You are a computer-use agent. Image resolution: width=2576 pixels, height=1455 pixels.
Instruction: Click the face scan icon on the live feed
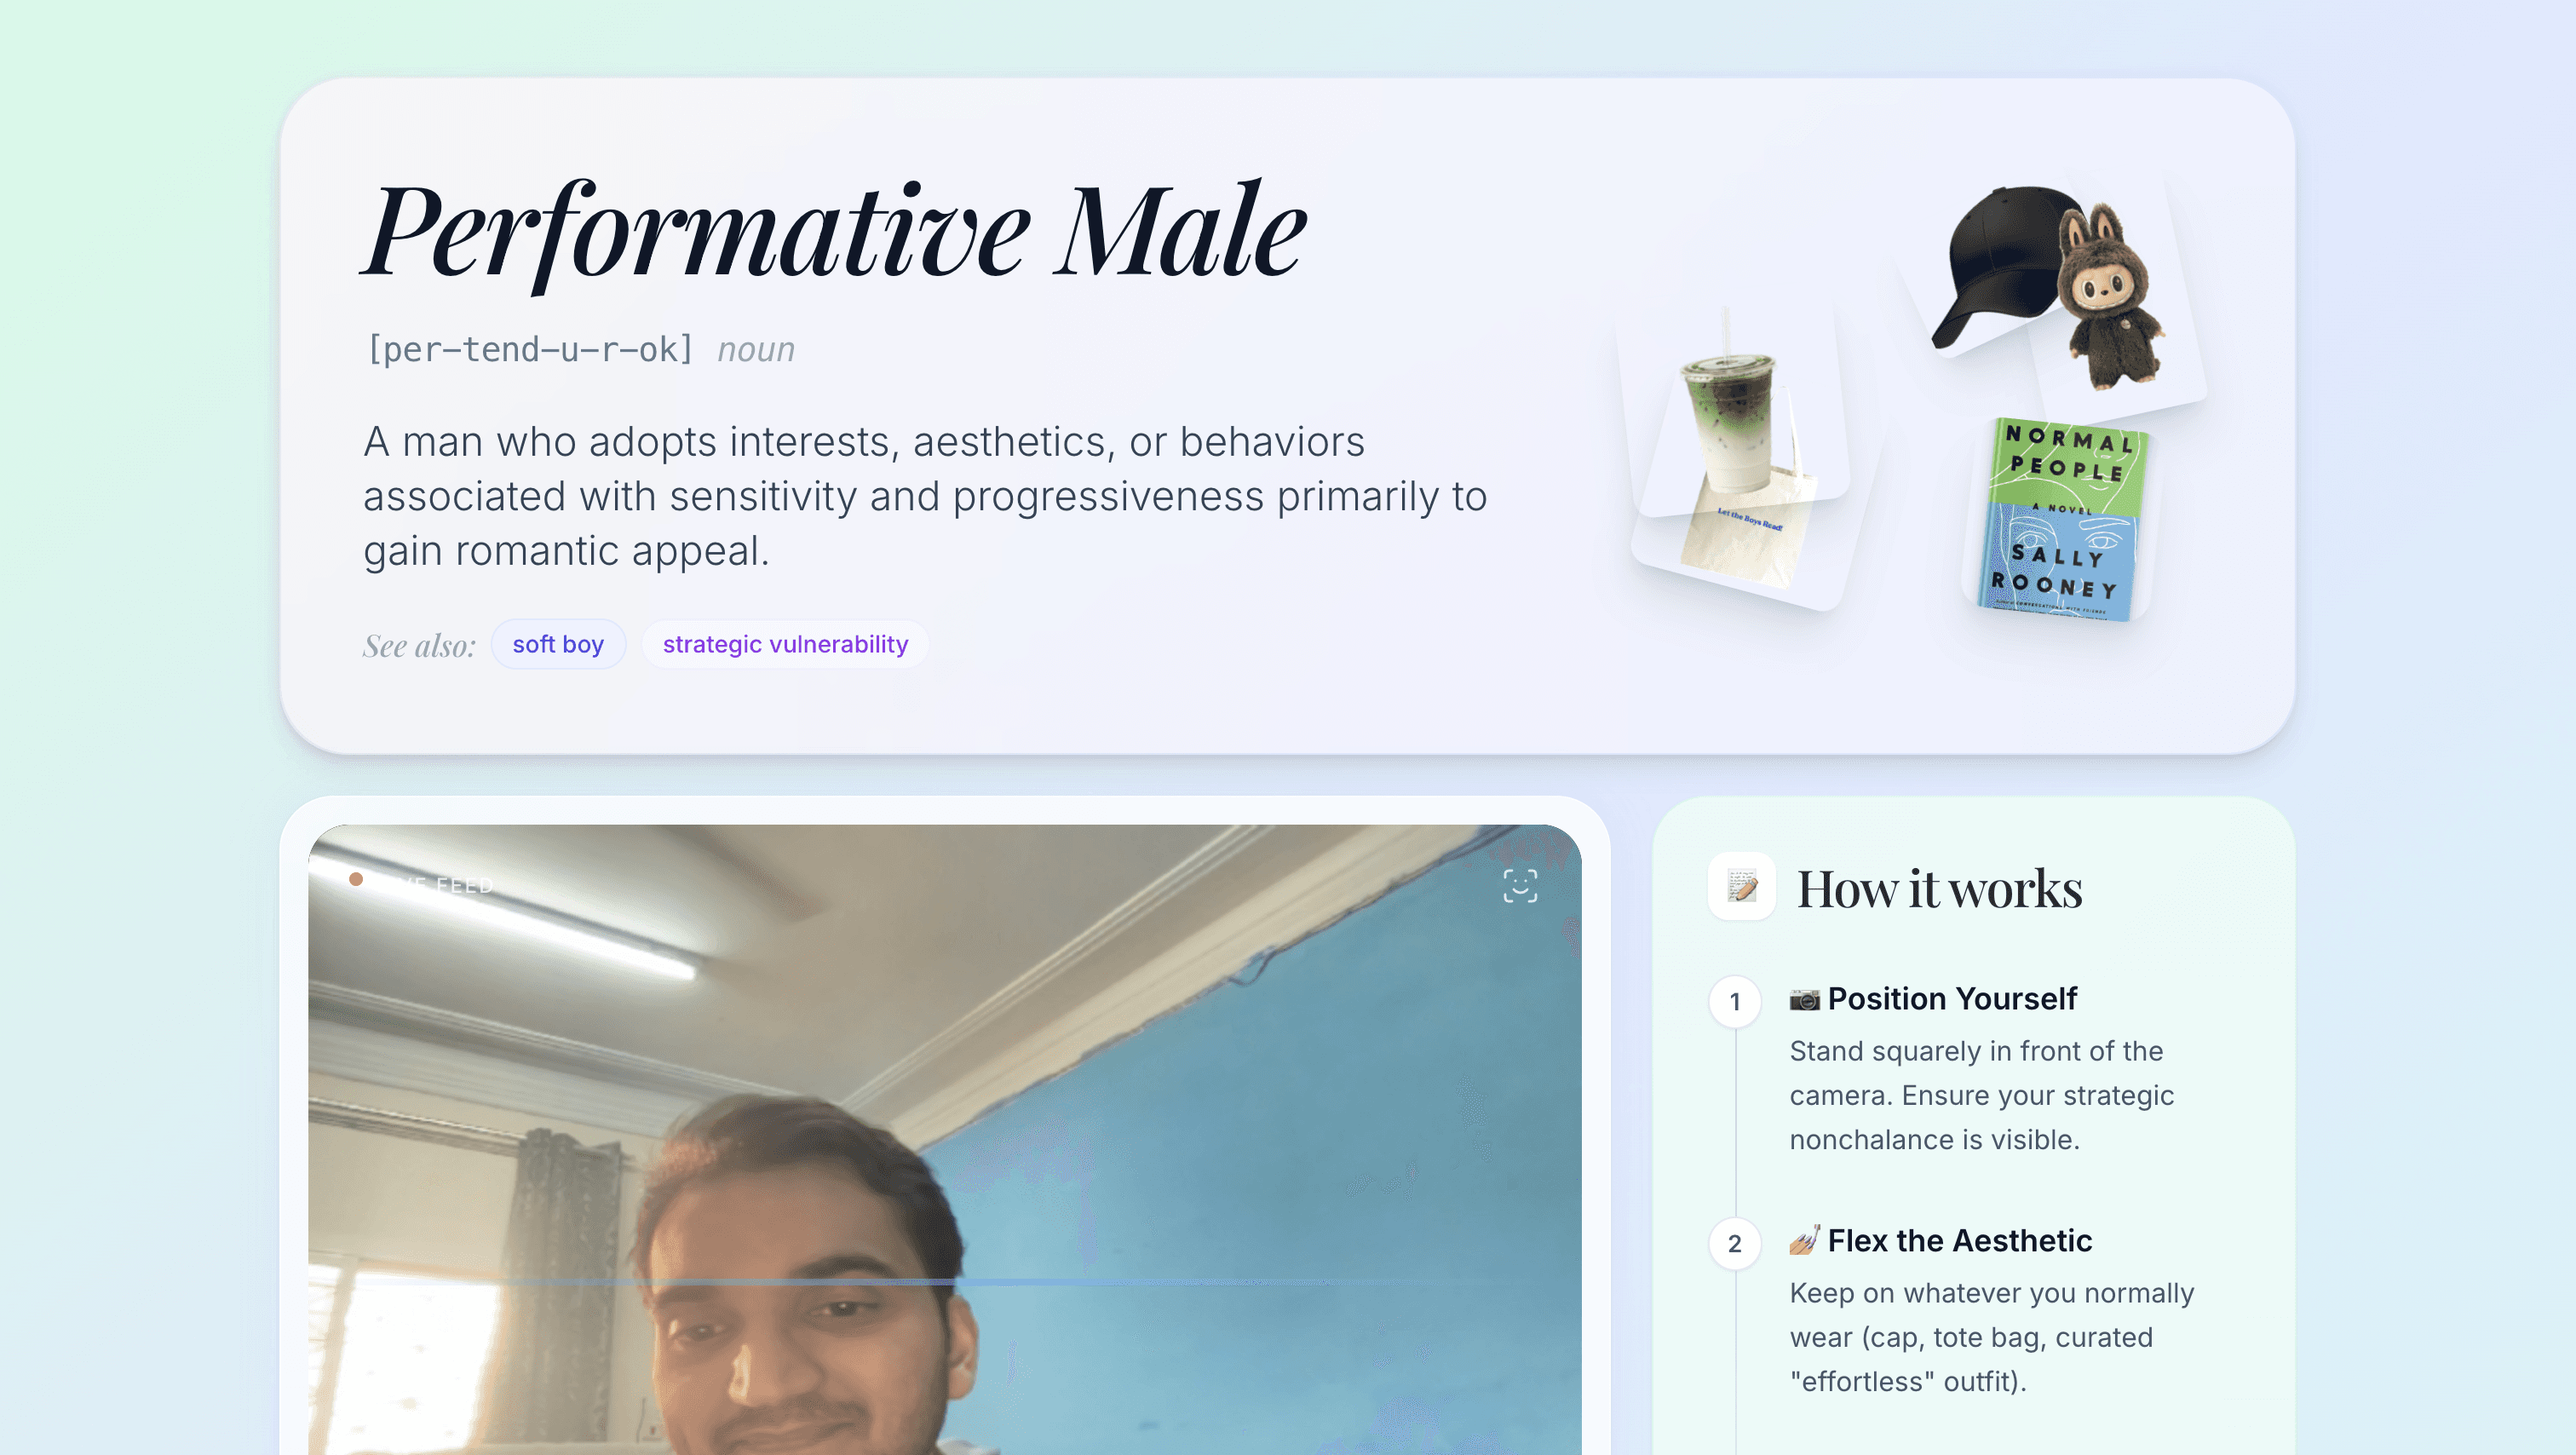[1520, 886]
